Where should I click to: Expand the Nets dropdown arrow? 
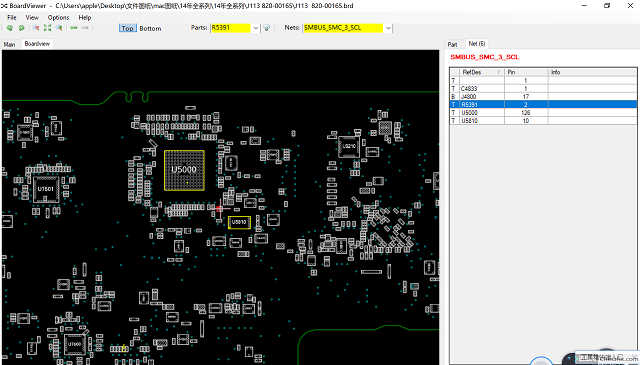388,28
